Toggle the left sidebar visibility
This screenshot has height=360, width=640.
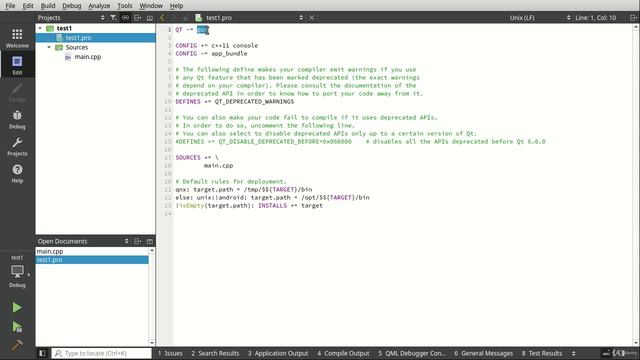(42, 353)
